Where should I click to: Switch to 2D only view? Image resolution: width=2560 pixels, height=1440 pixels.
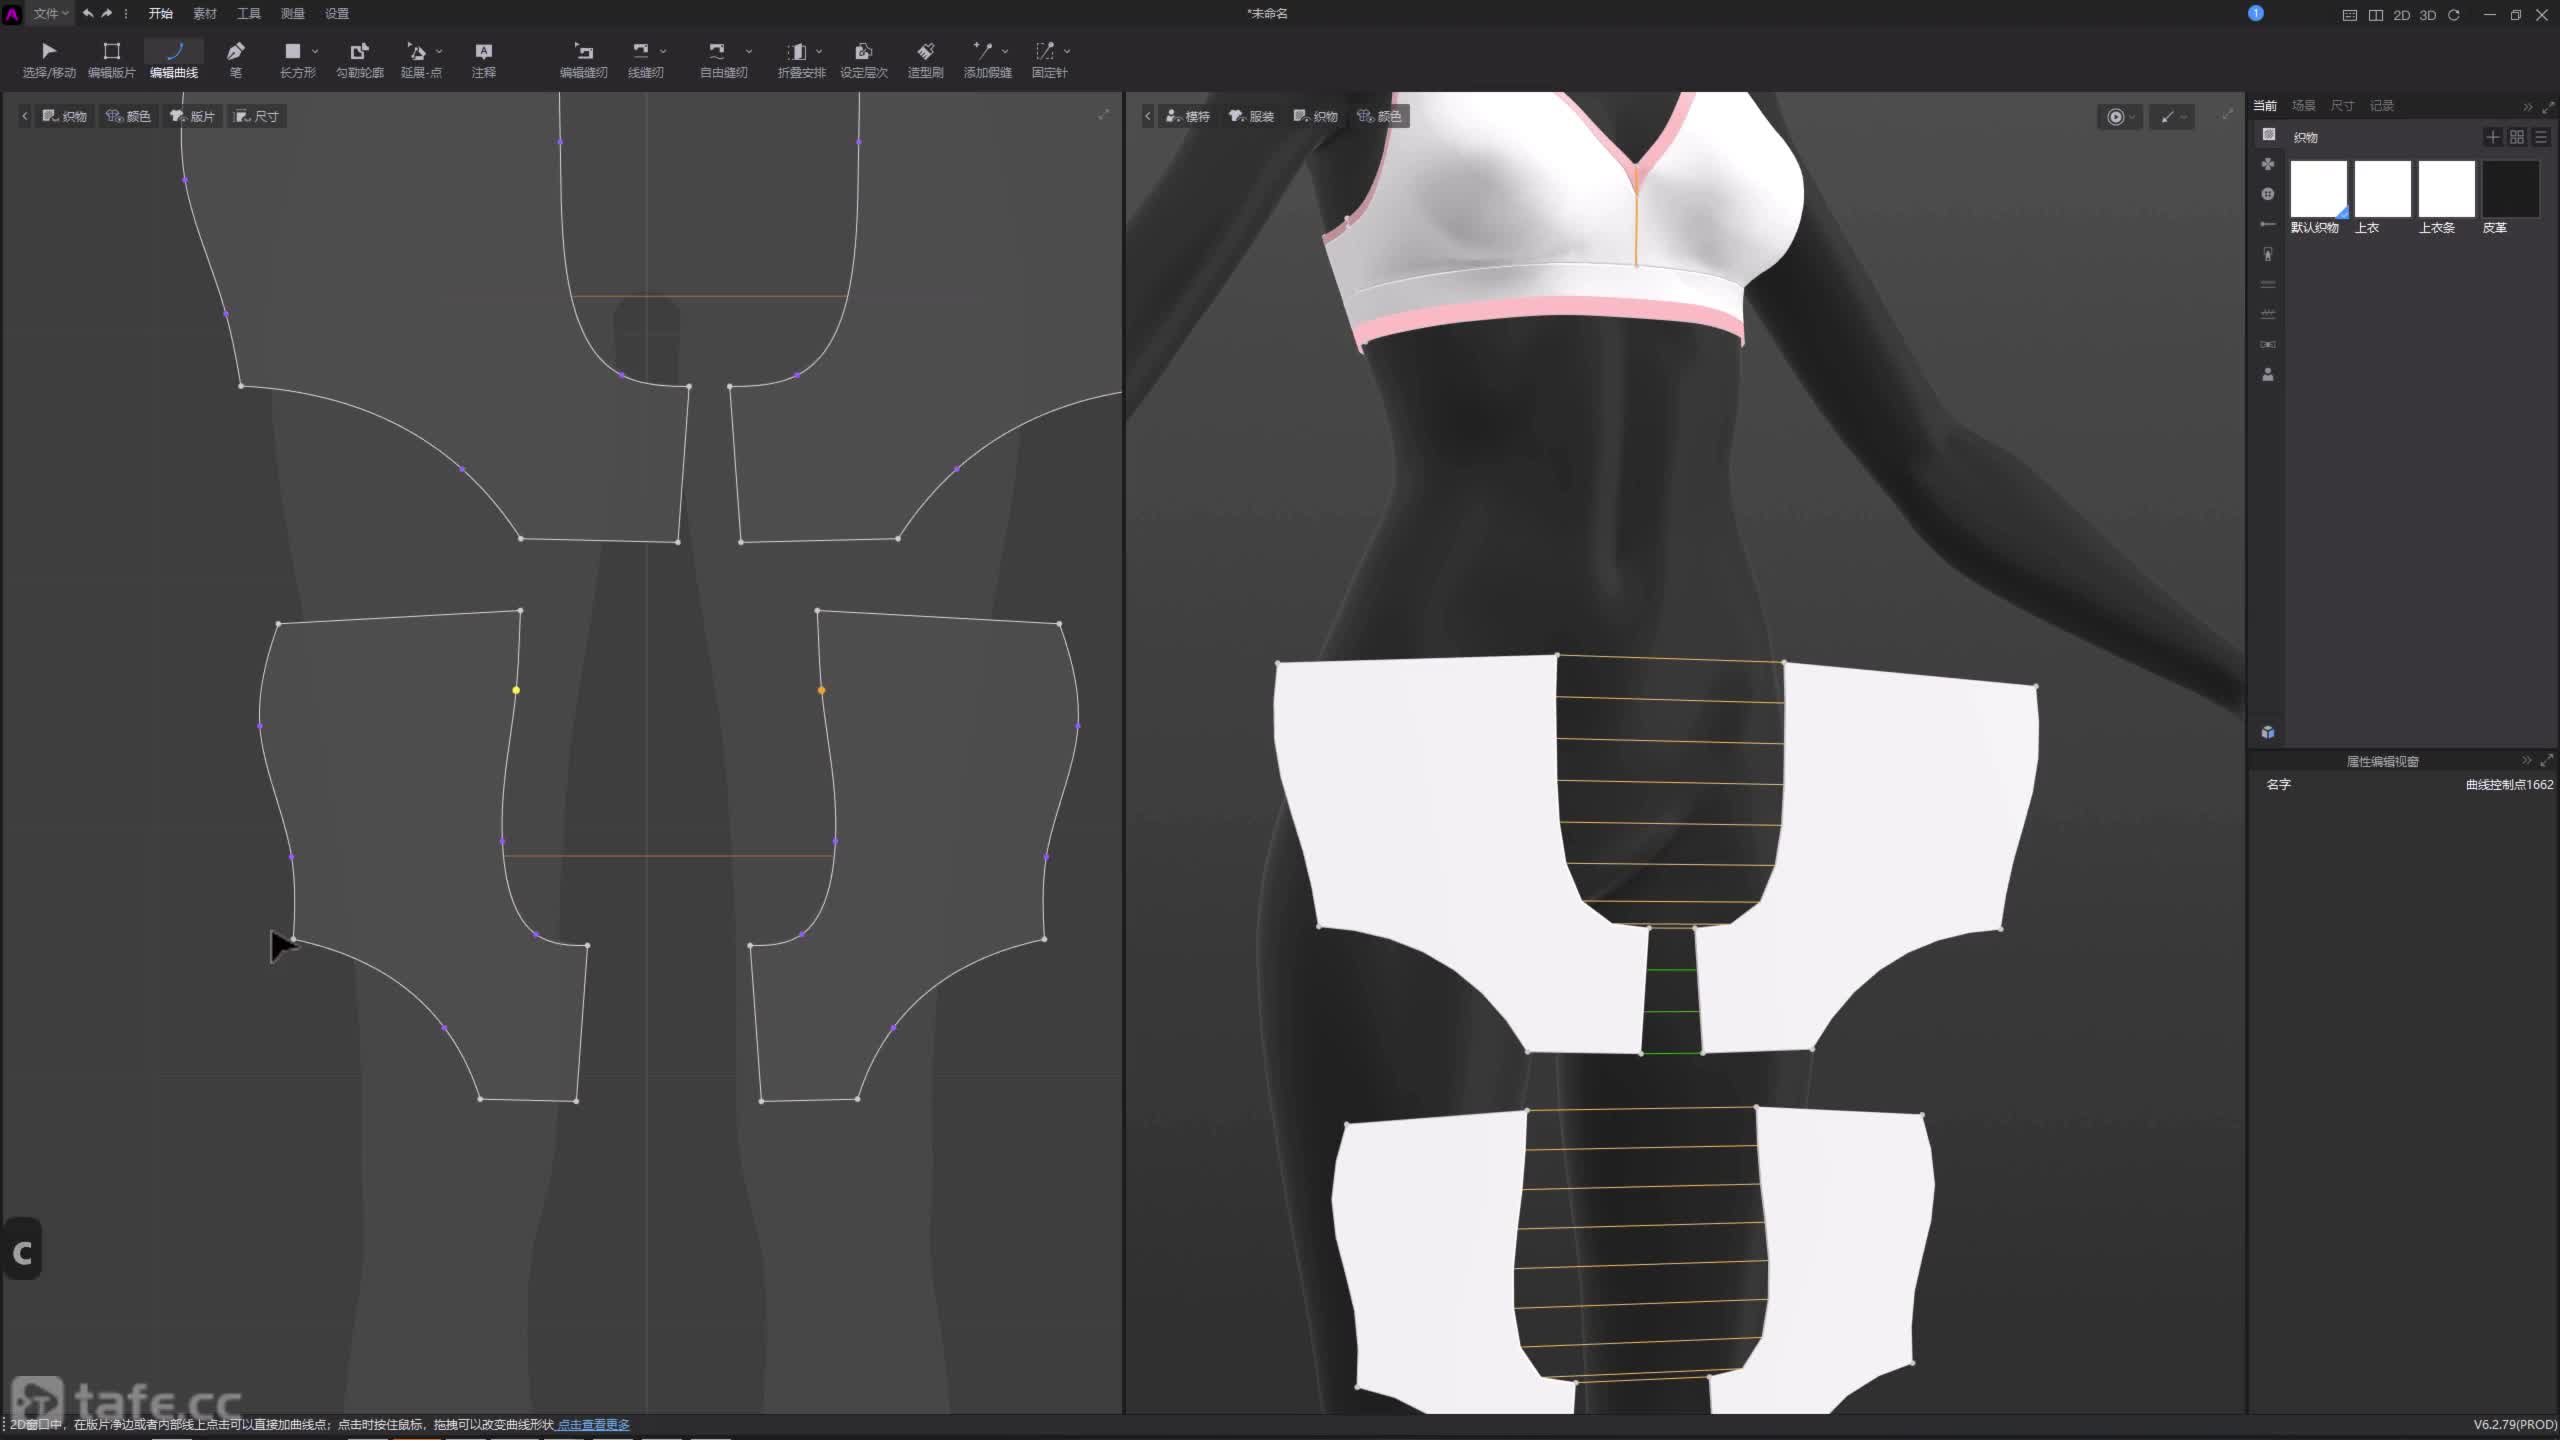pos(2401,15)
